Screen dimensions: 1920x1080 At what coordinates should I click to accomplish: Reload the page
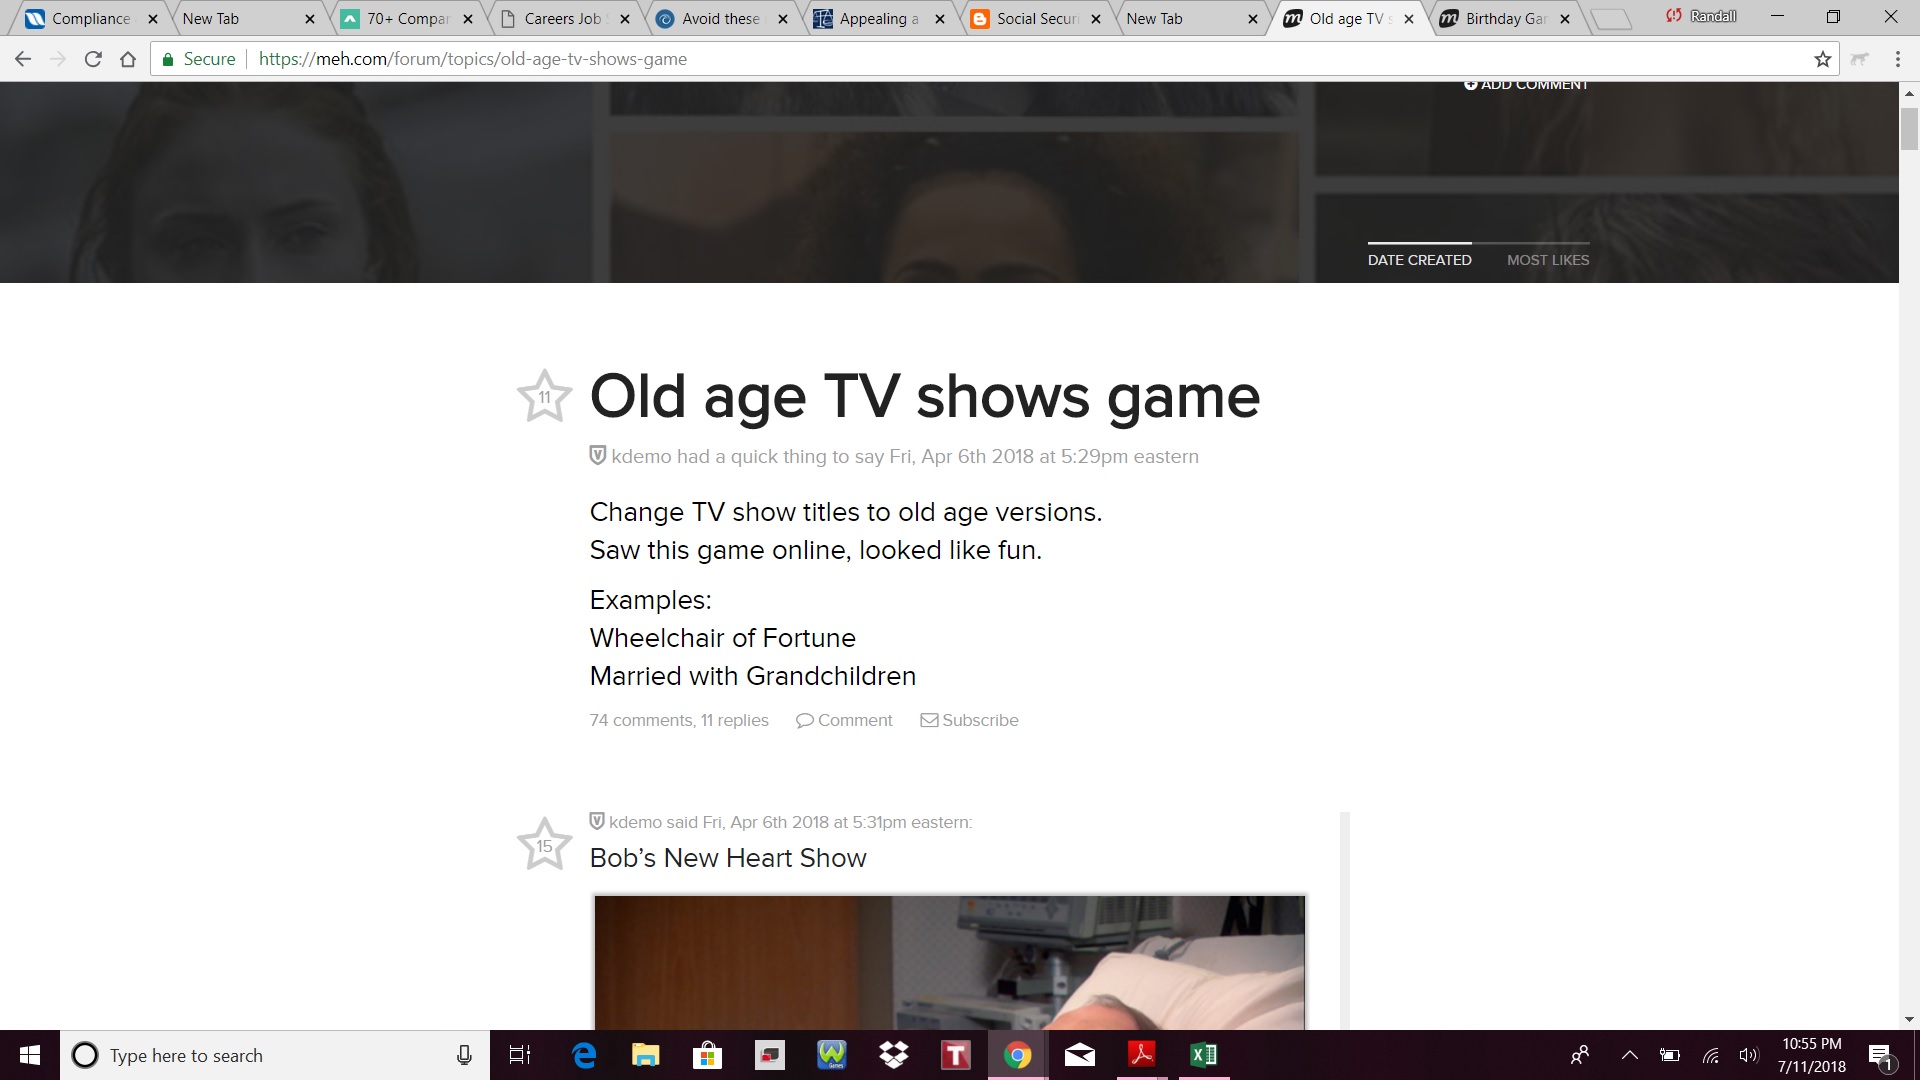93,59
